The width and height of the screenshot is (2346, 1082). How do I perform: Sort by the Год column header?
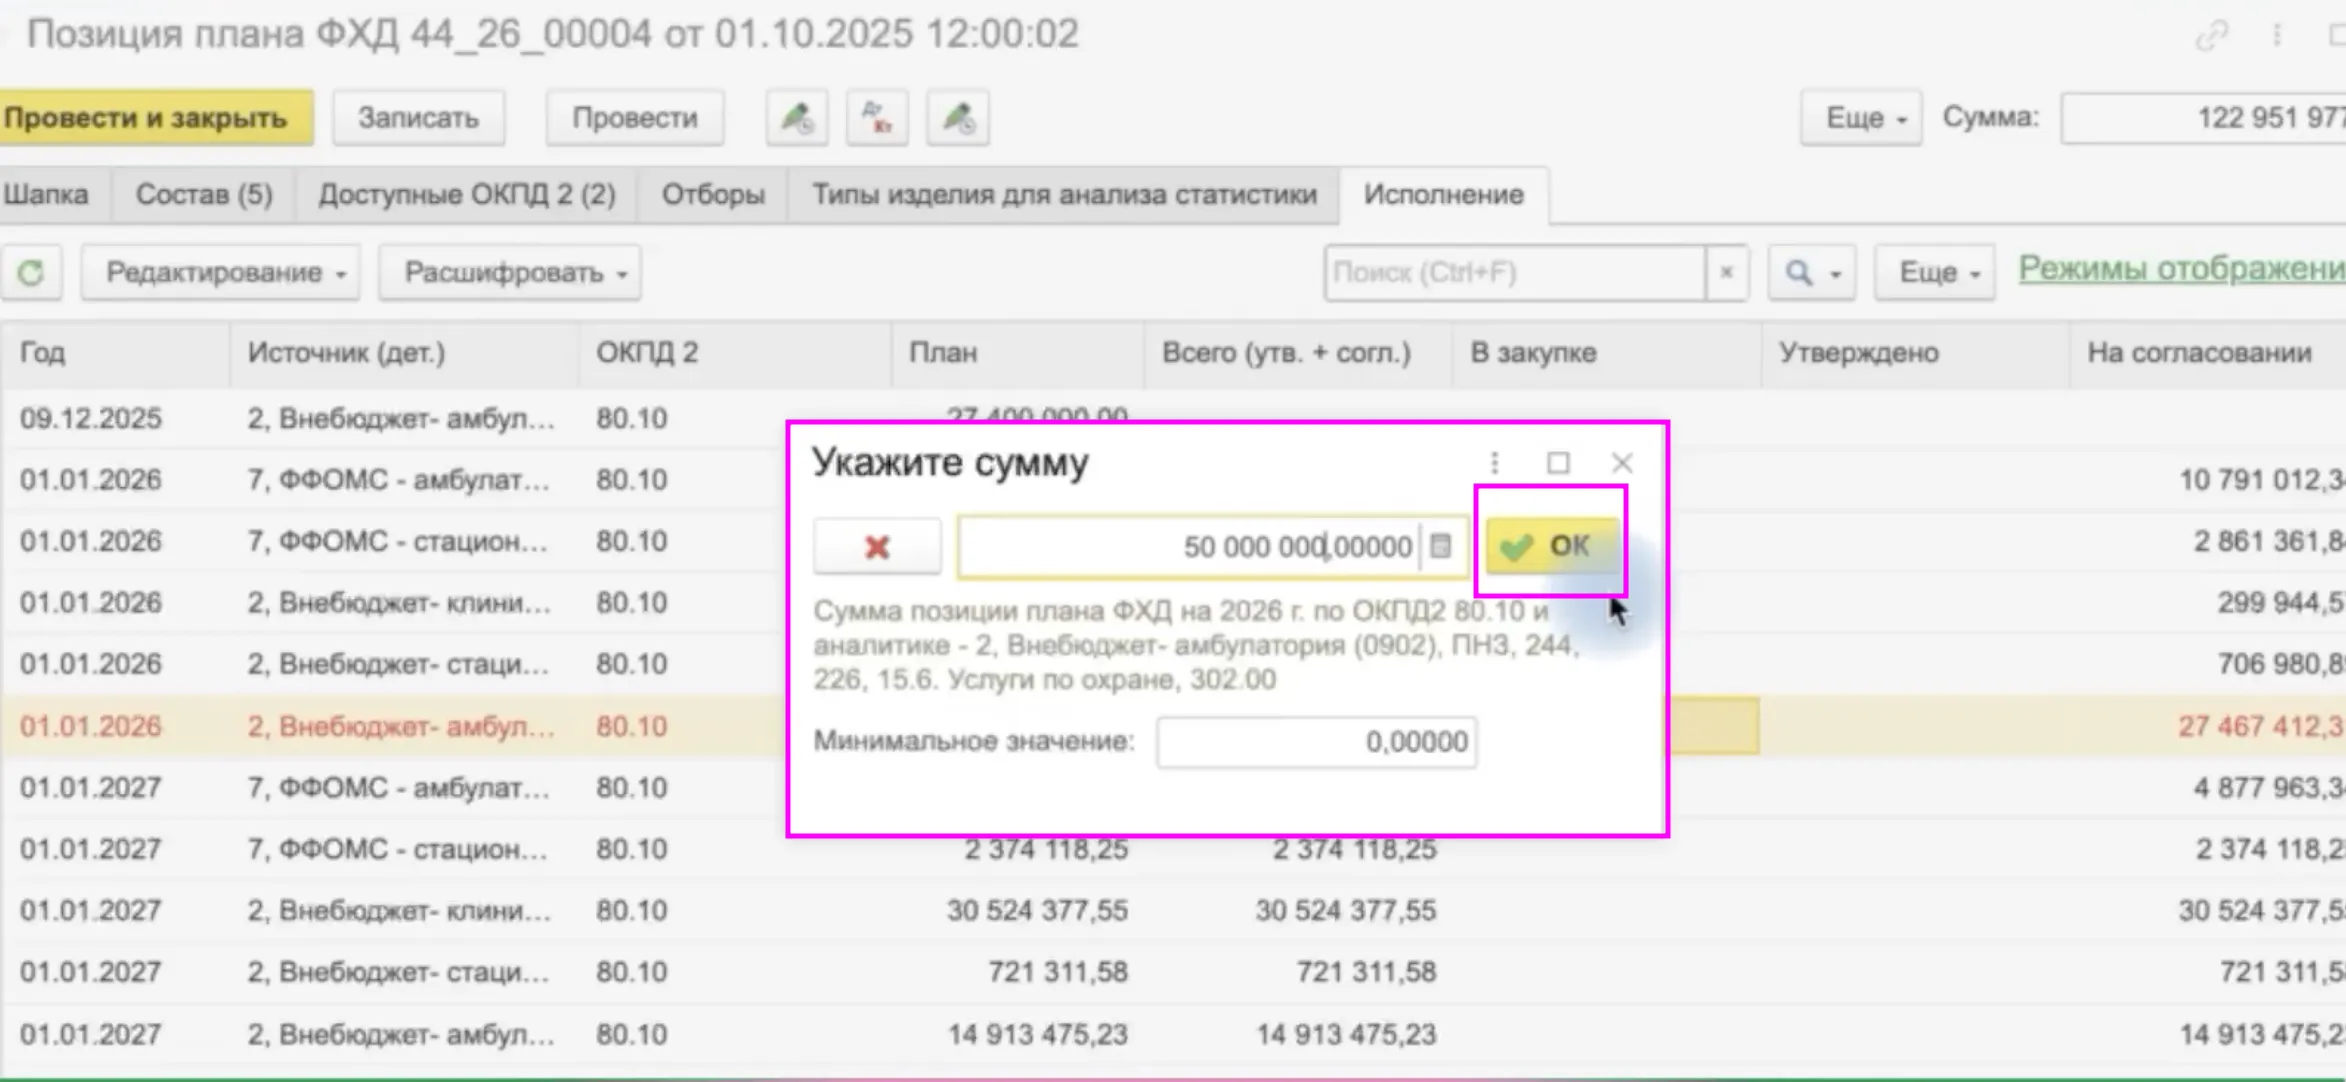tap(115, 352)
